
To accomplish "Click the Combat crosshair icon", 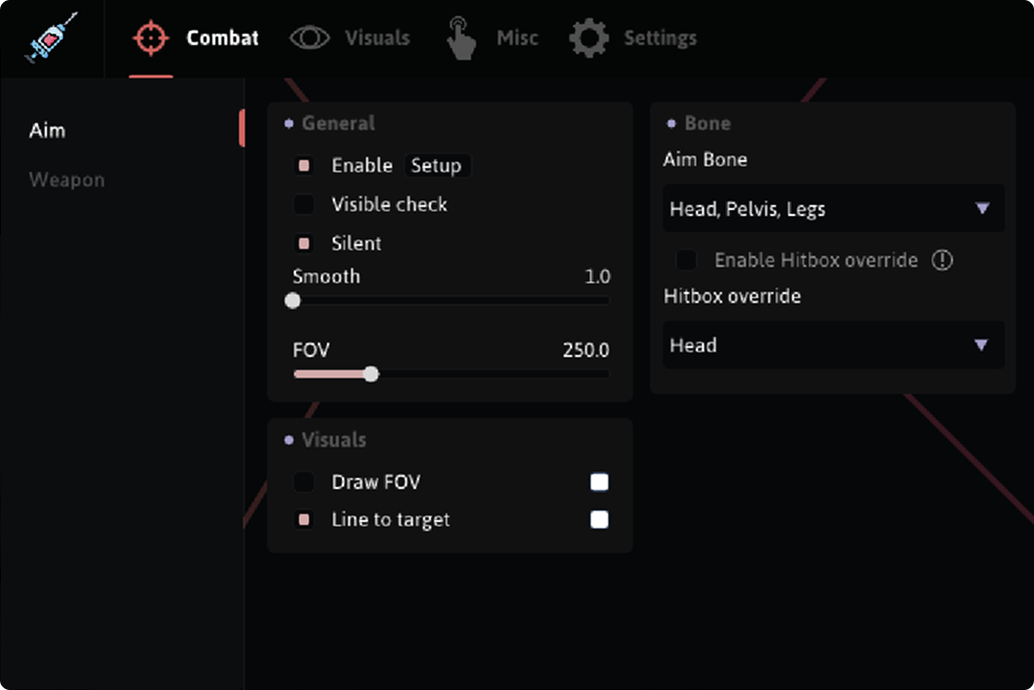I will point(152,38).
